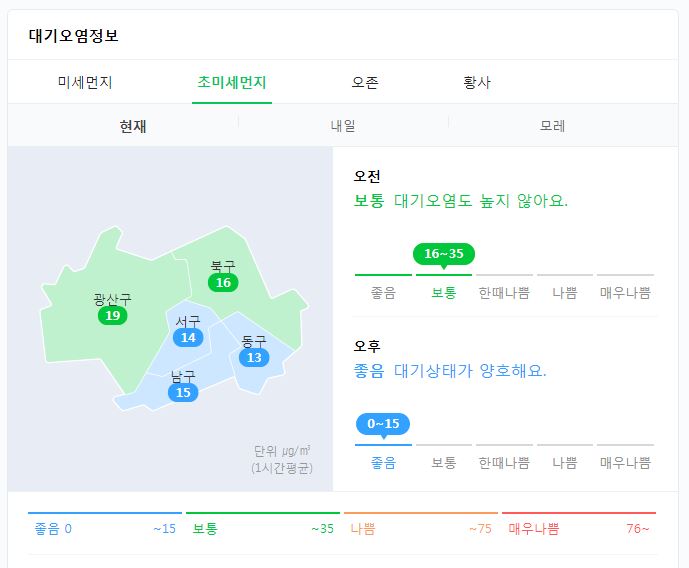
Task: Click the 북구 badge showing 16
Action: coord(223,282)
